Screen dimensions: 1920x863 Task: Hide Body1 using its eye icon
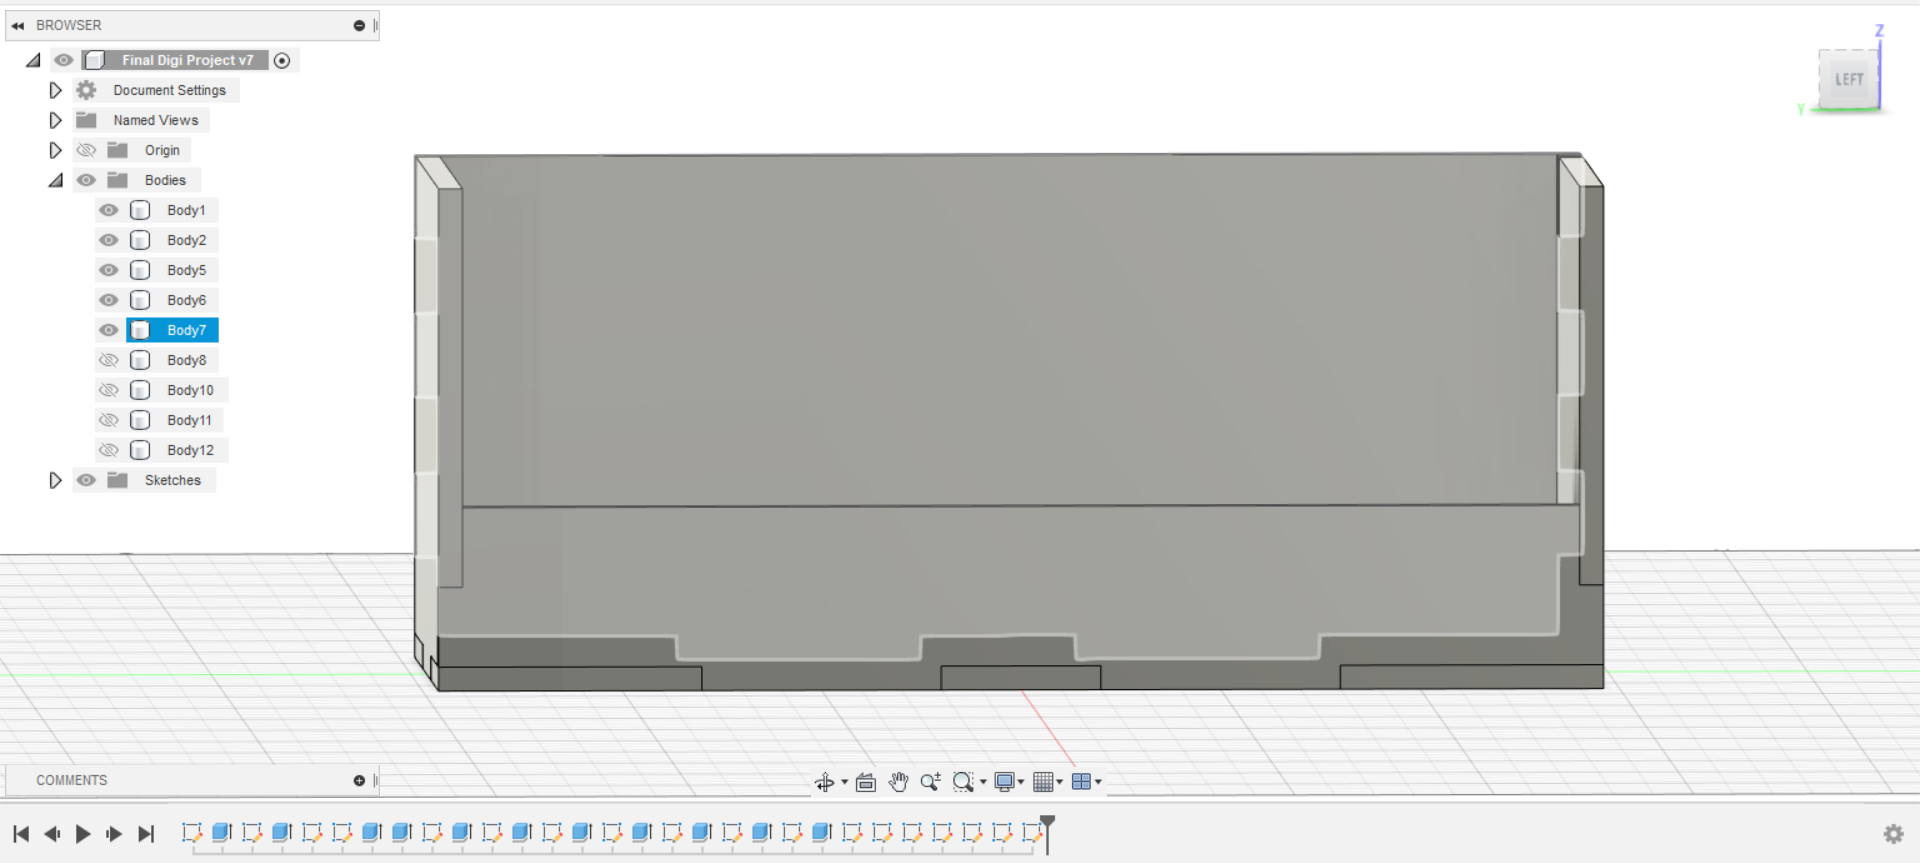coord(109,210)
